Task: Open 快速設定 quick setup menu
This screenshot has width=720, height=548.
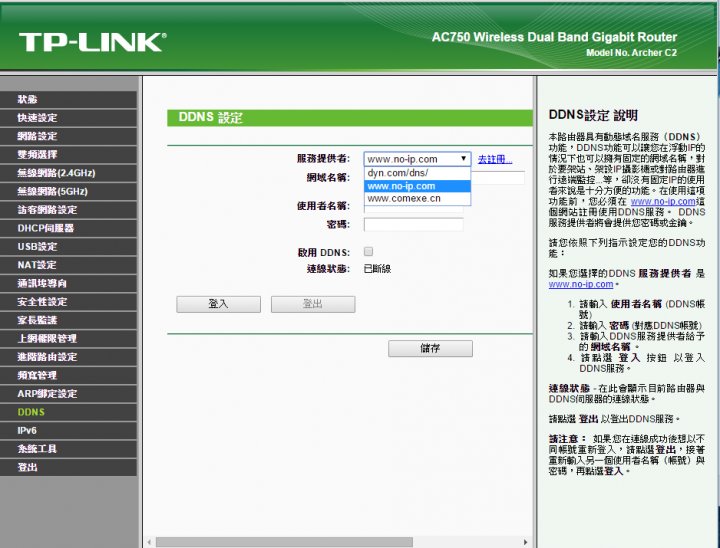Action: coord(68,118)
